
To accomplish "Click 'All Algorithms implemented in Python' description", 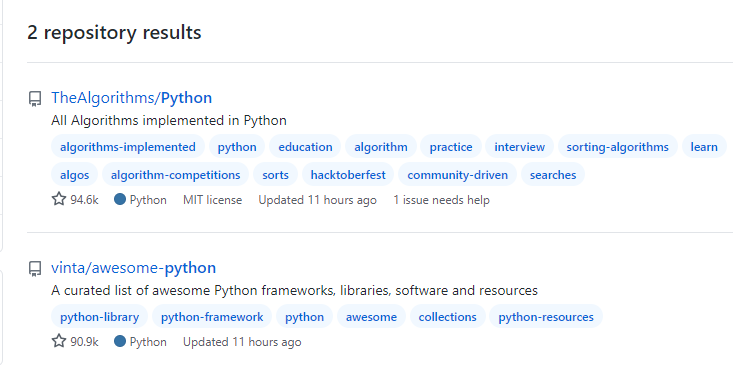I will tap(169, 121).
